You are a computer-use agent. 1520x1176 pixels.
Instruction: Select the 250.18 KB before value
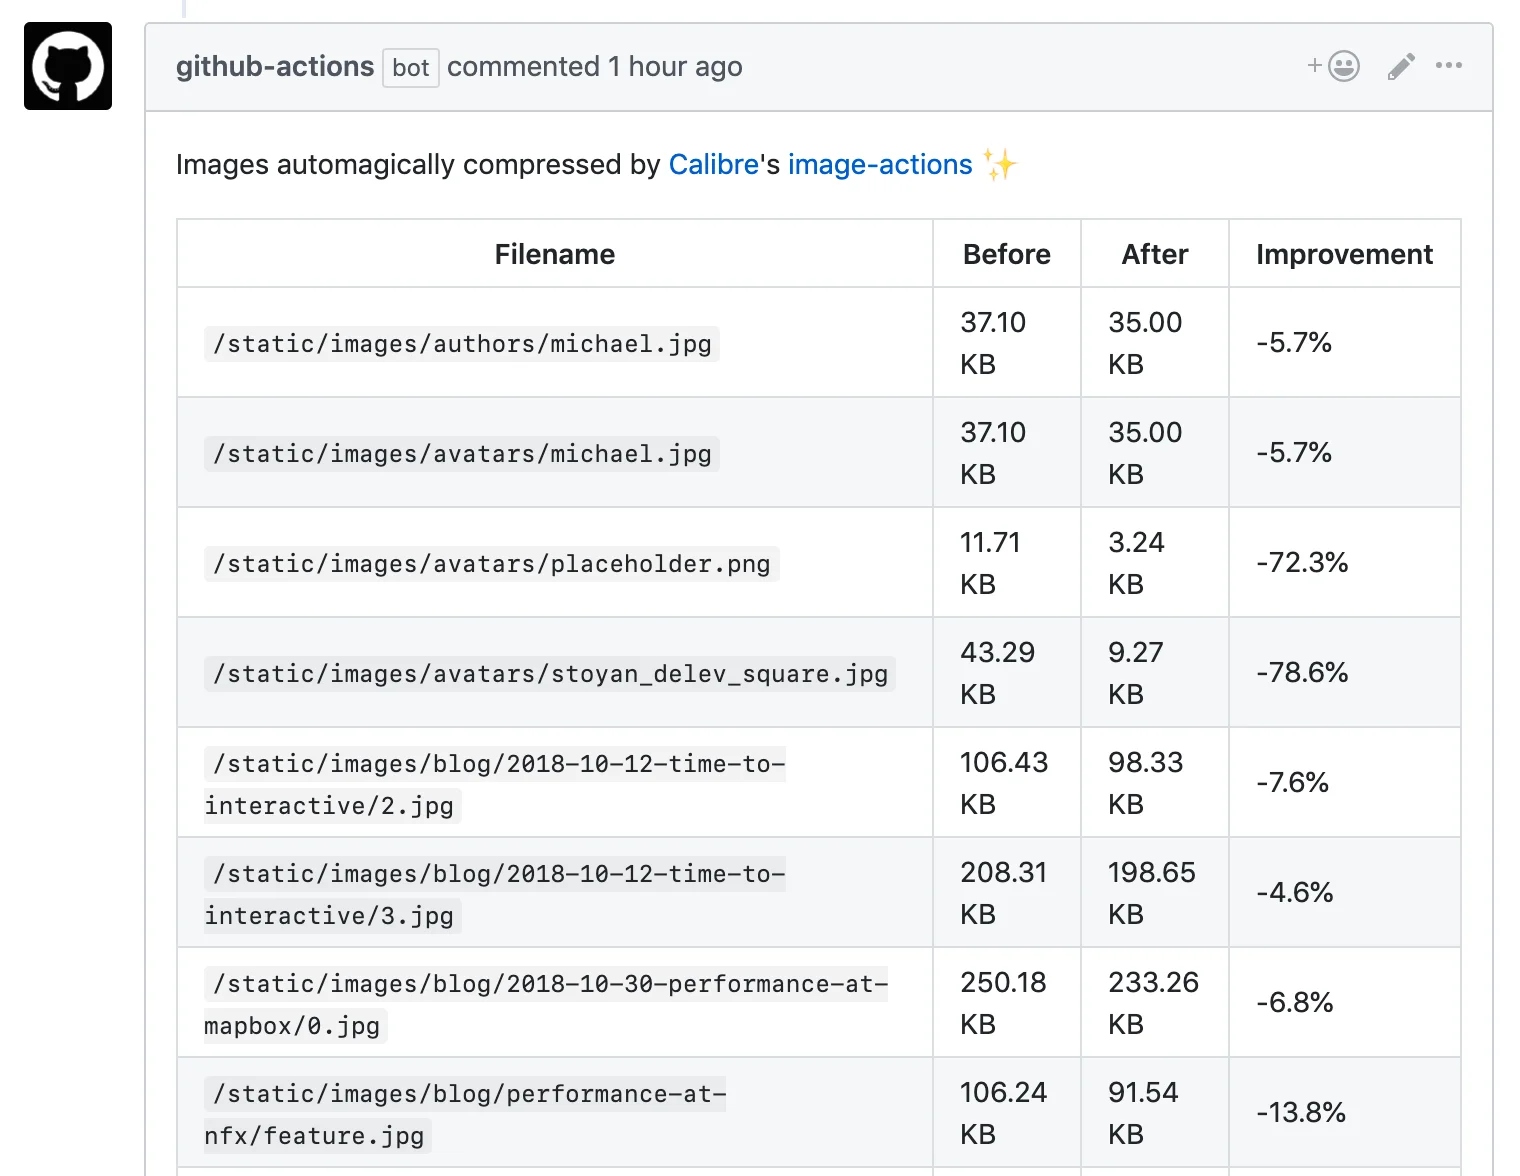(1004, 1003)
